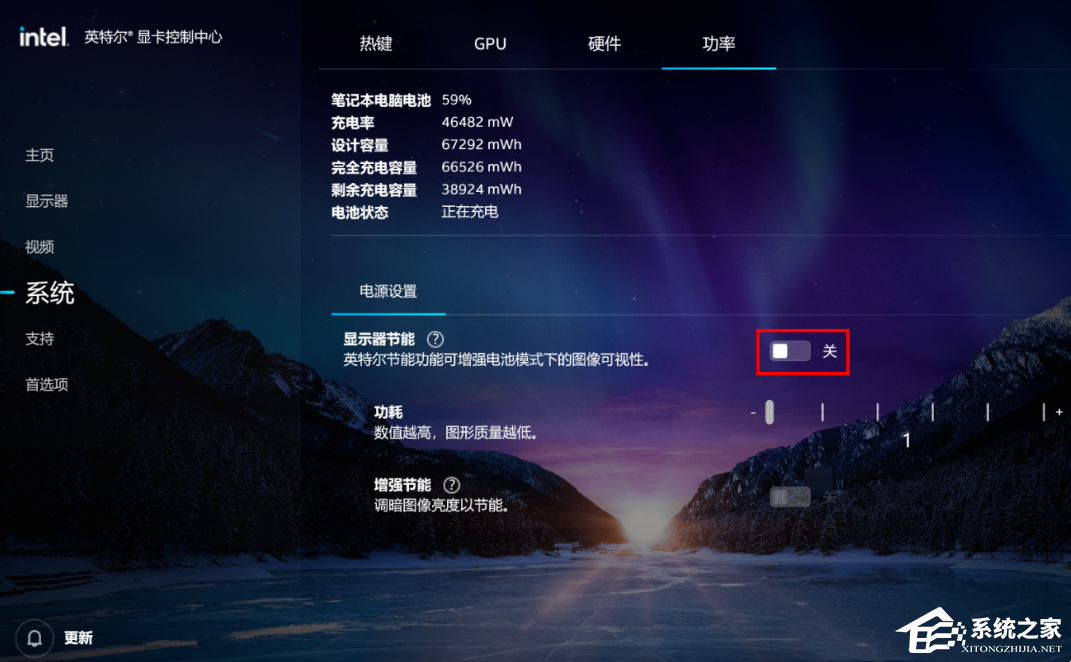The height and width of the screenshot is (662, 1071).
Task: Open 视频 section in the sidebar
Action: coord(40,247)
